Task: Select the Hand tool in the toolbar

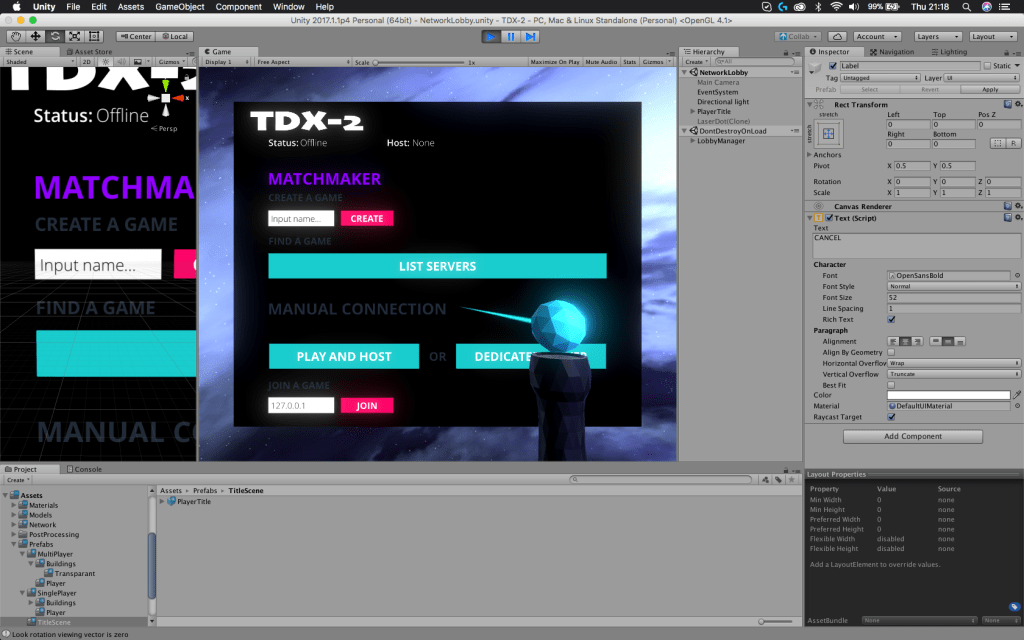Action: pos(15,36)
